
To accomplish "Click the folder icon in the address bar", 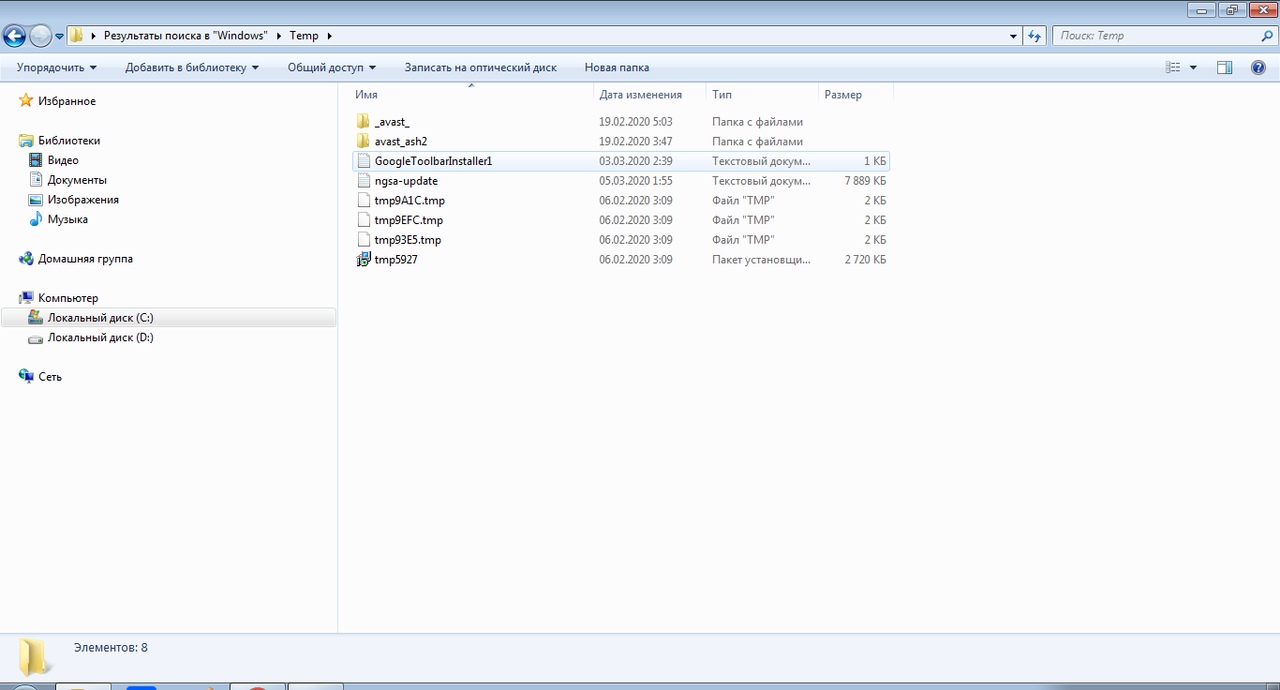I will pyautogui.click(x=76, y=36).
